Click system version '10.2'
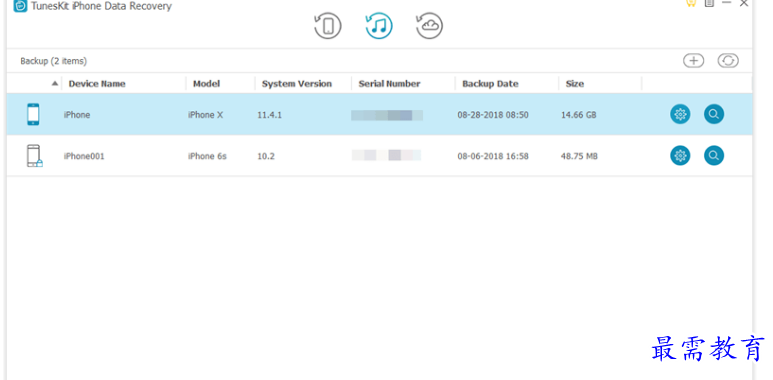Screen dimensions: 773x380 pyautogui.click(x=266, y=156)
